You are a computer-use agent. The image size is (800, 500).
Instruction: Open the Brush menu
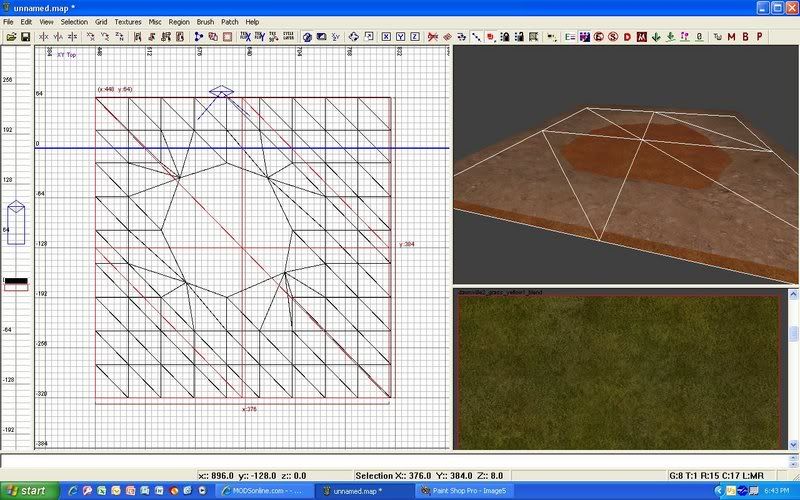205,21
